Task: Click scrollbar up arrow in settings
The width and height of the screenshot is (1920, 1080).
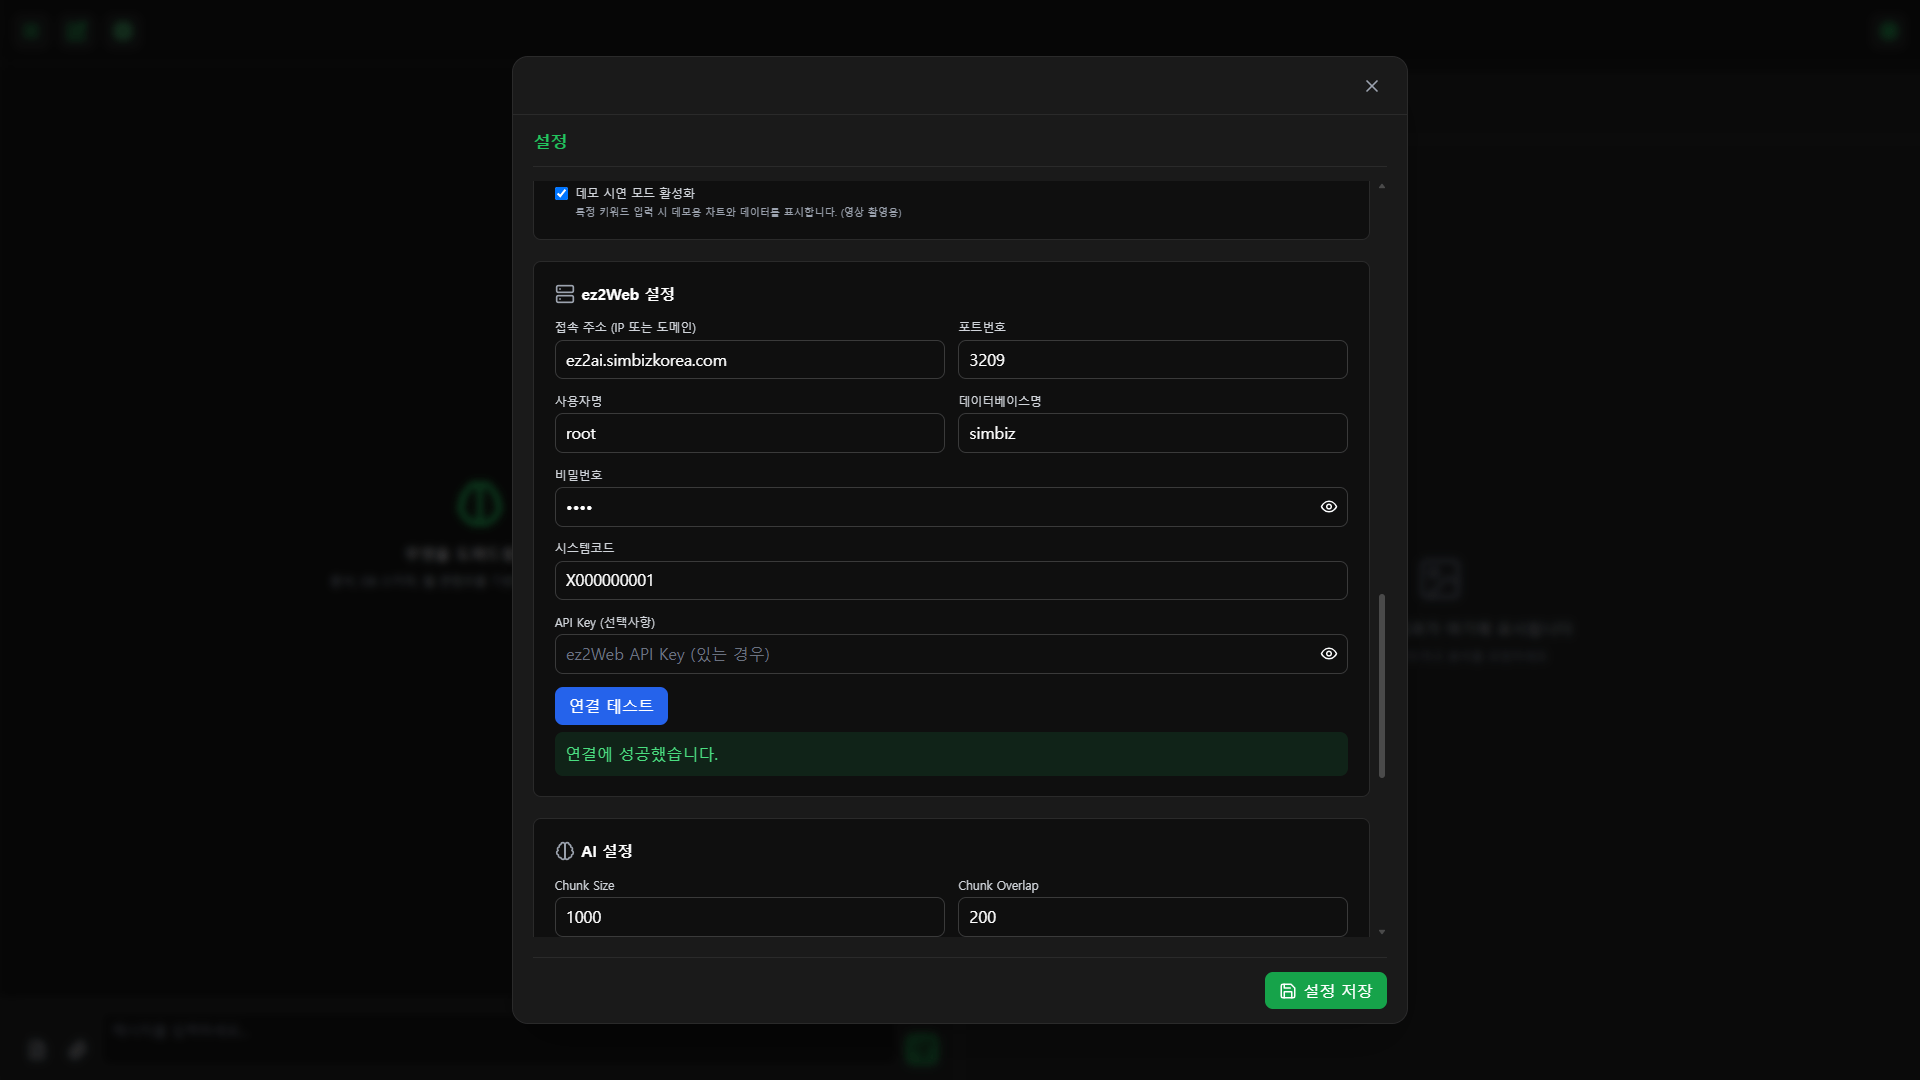Action: pyautogui.click(x=1382, y=187)
